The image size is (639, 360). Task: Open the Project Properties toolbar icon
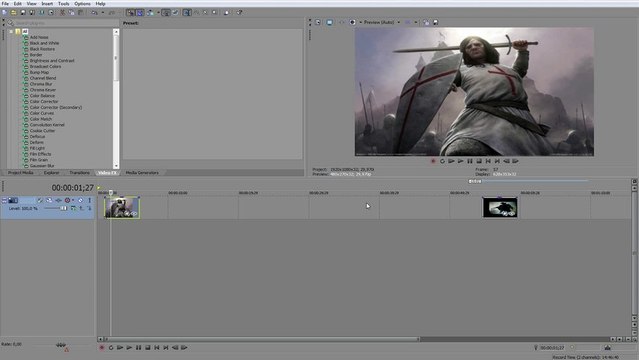(x=51, y=13)
